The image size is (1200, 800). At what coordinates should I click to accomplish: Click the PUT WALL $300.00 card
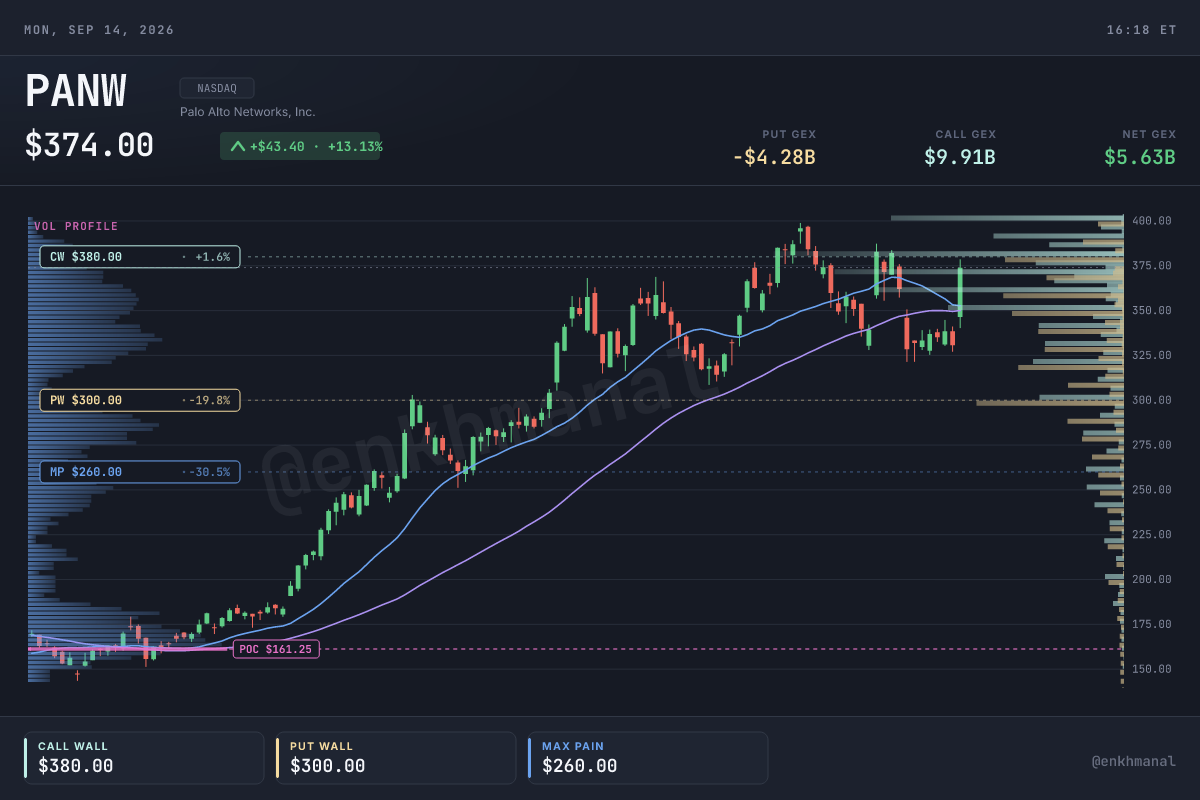click(x=396, y=758)
